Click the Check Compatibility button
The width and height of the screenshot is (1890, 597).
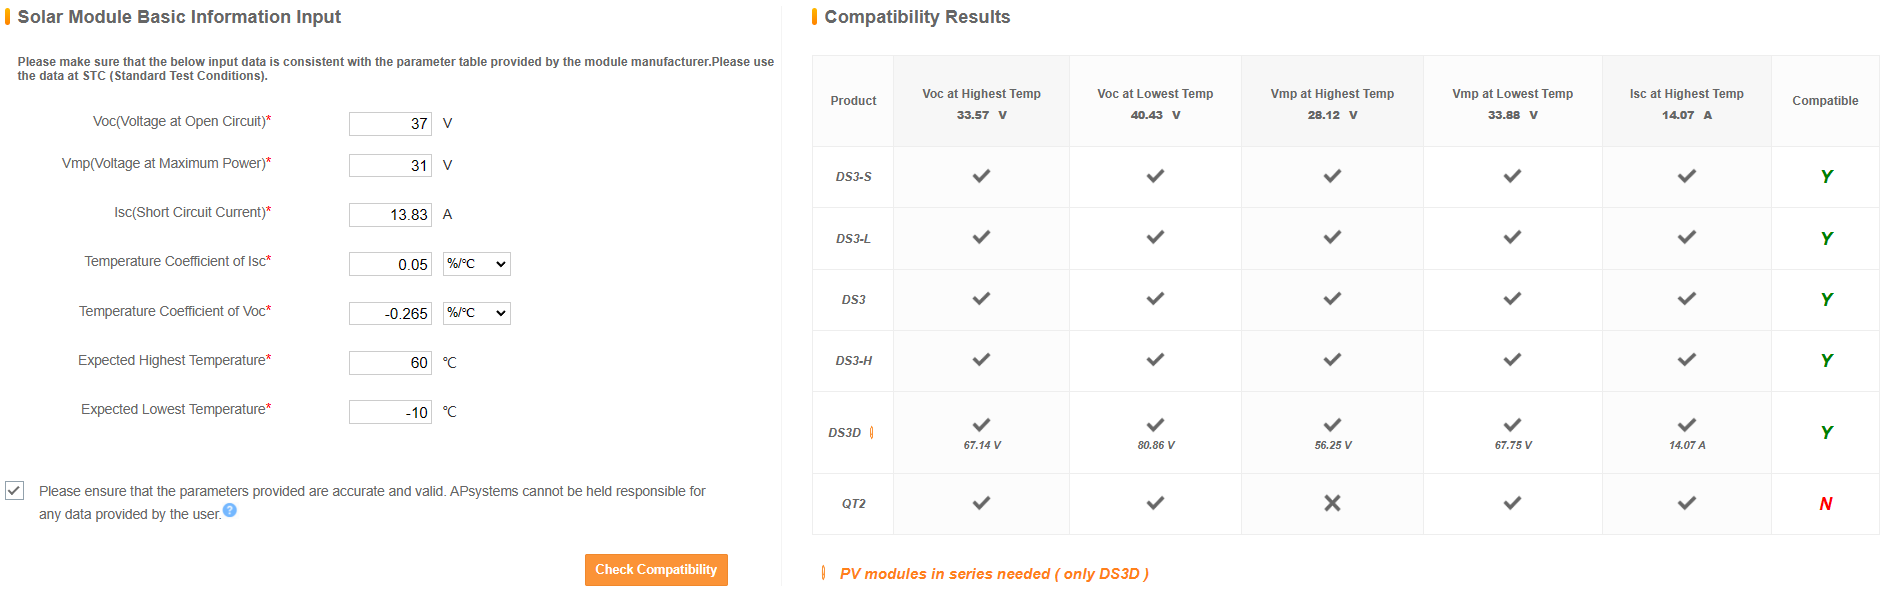coord(656,570)
